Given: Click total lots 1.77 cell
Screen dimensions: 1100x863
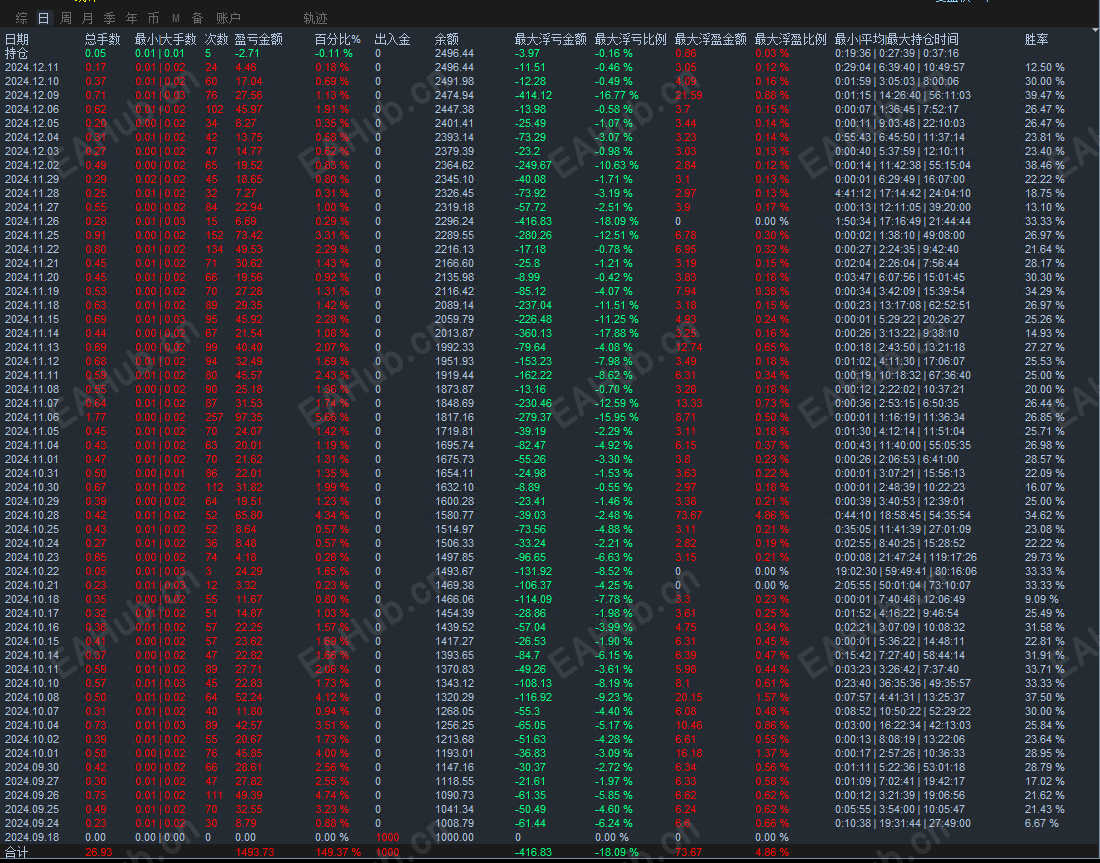Looking at the screenshot, I should [x=95, y=417].
